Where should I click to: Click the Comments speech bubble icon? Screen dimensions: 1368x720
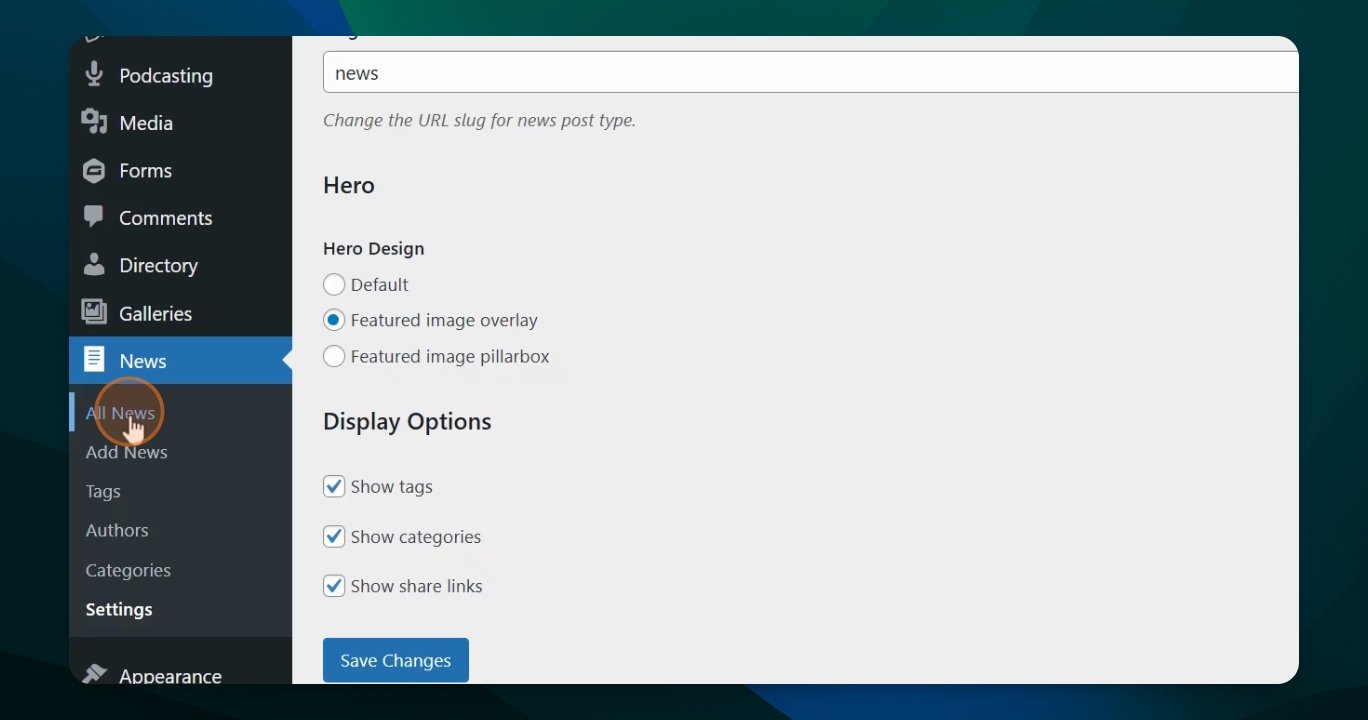[94, 217]
